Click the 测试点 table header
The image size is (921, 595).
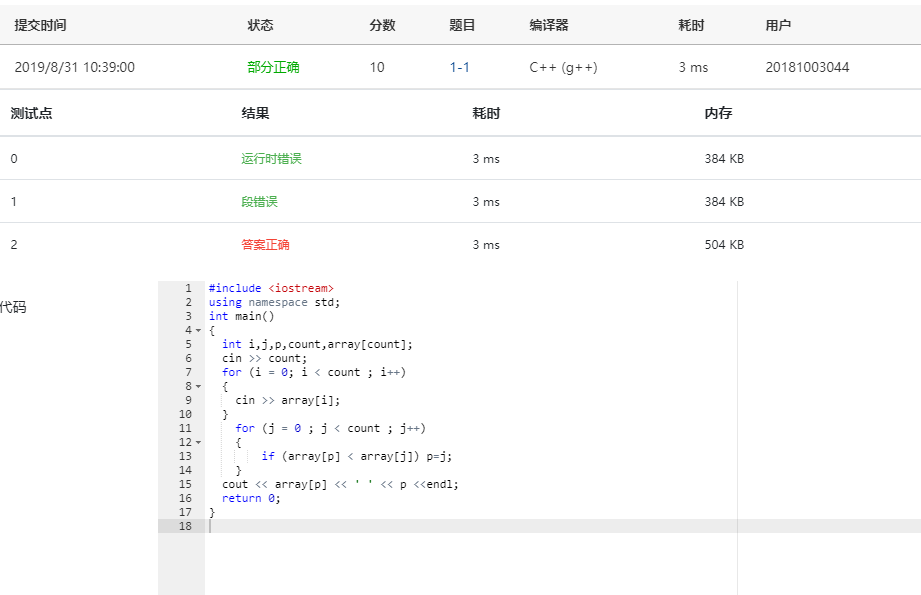click(23, 113)
